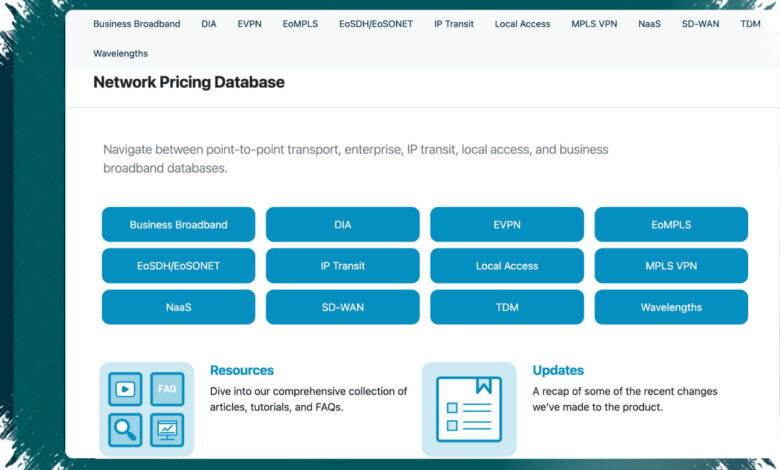Go to MPLS VPN in top navigation
780x470 pixels.
(x=594, y=24)
